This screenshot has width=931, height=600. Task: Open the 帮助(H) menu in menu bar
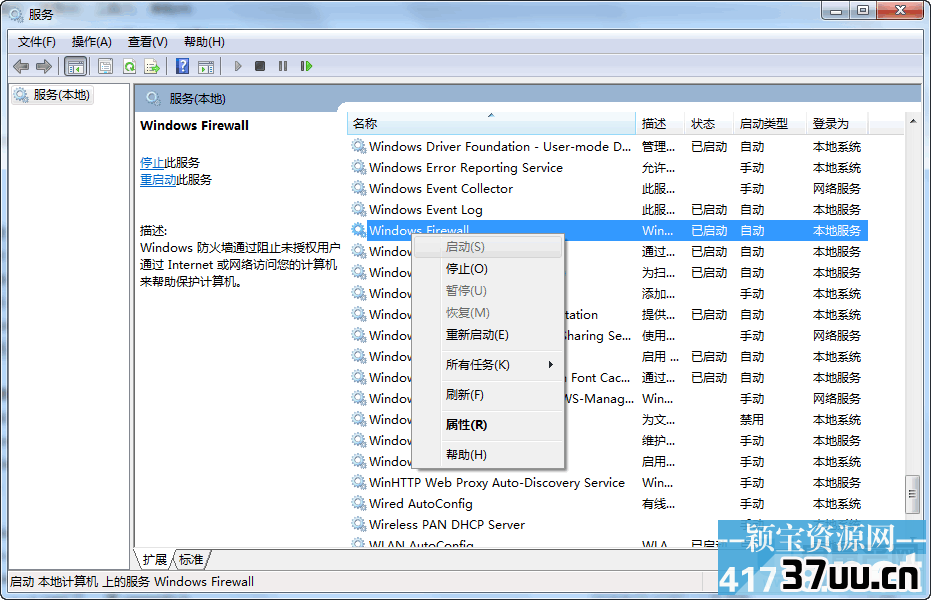[204, 42]
